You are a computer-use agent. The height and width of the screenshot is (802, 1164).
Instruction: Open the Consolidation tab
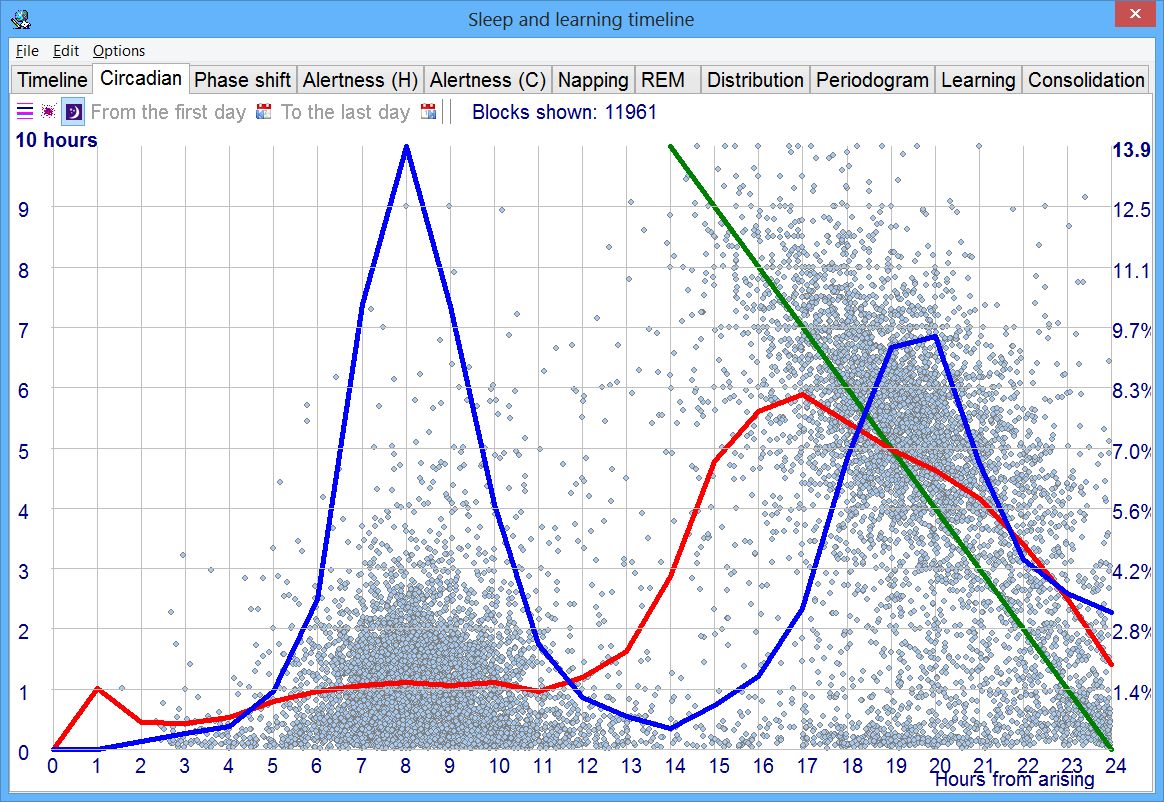[x=1086, y=80]
